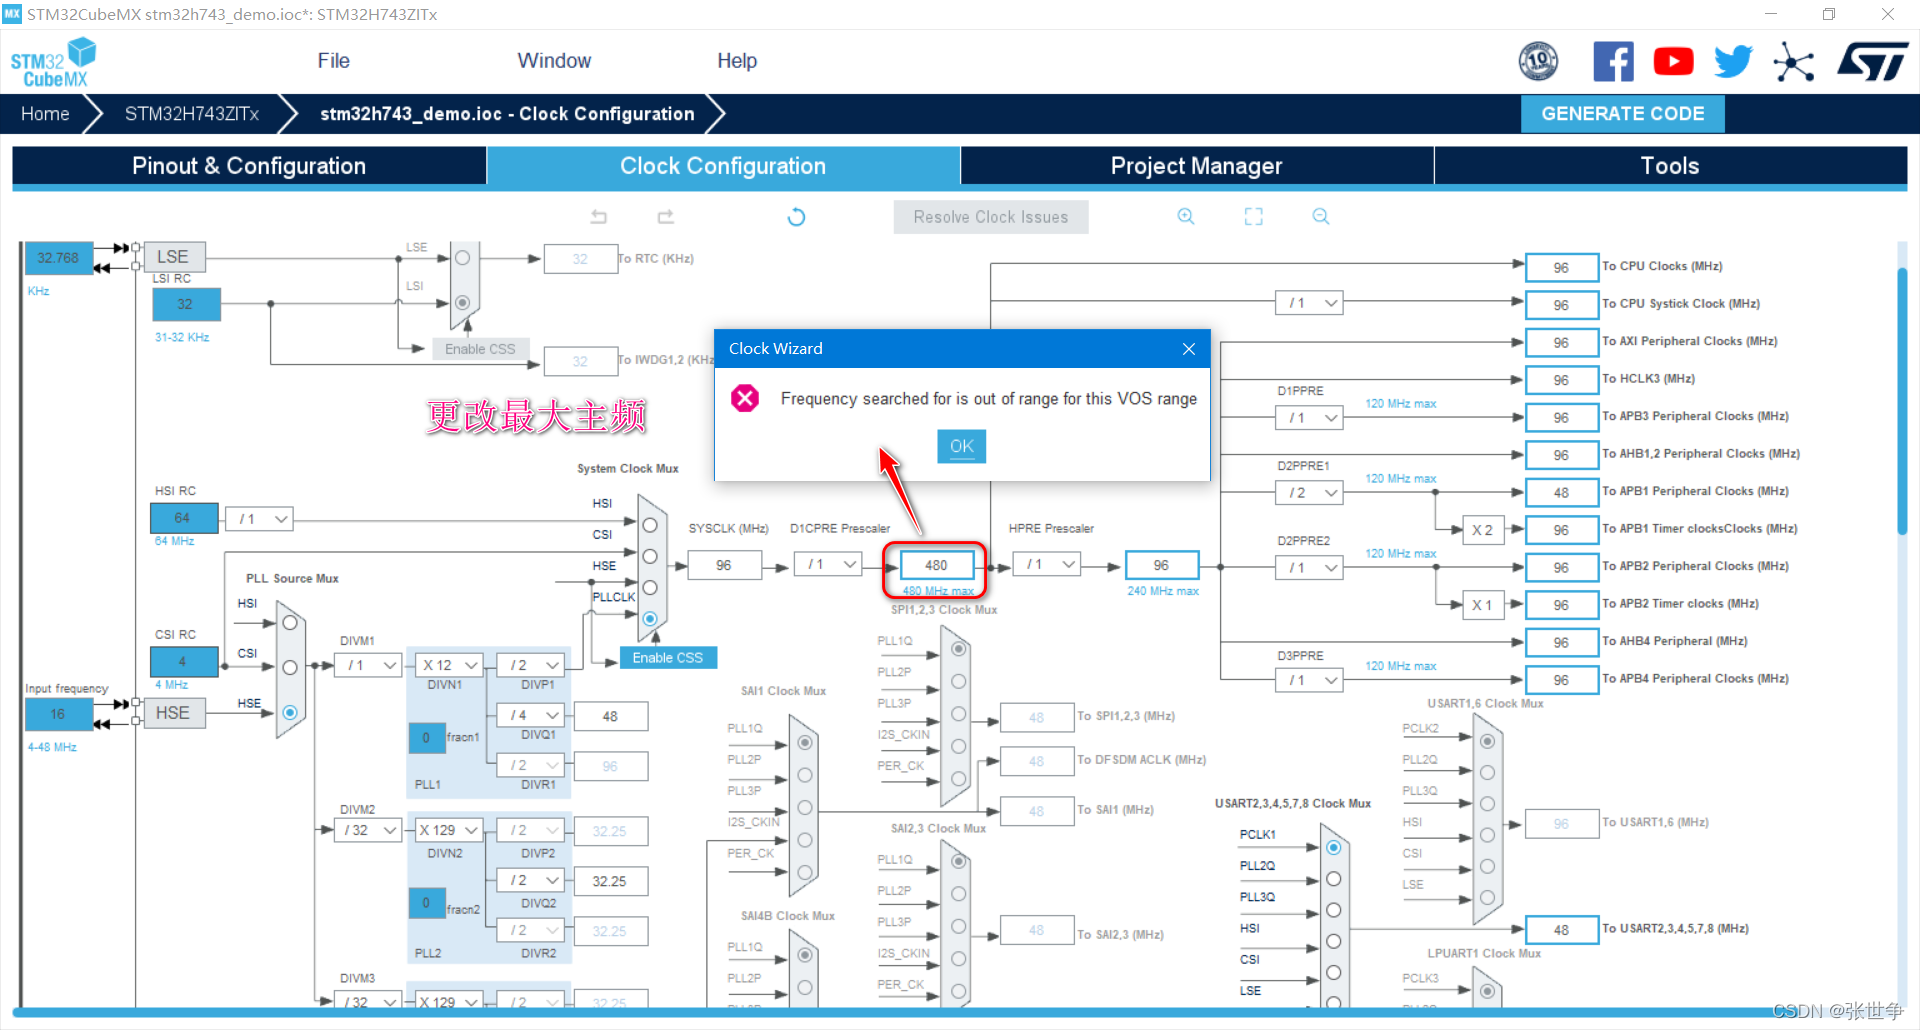The image size is (1920, 1030).
Task: Fit clock tree to window
Action: 1253,217
